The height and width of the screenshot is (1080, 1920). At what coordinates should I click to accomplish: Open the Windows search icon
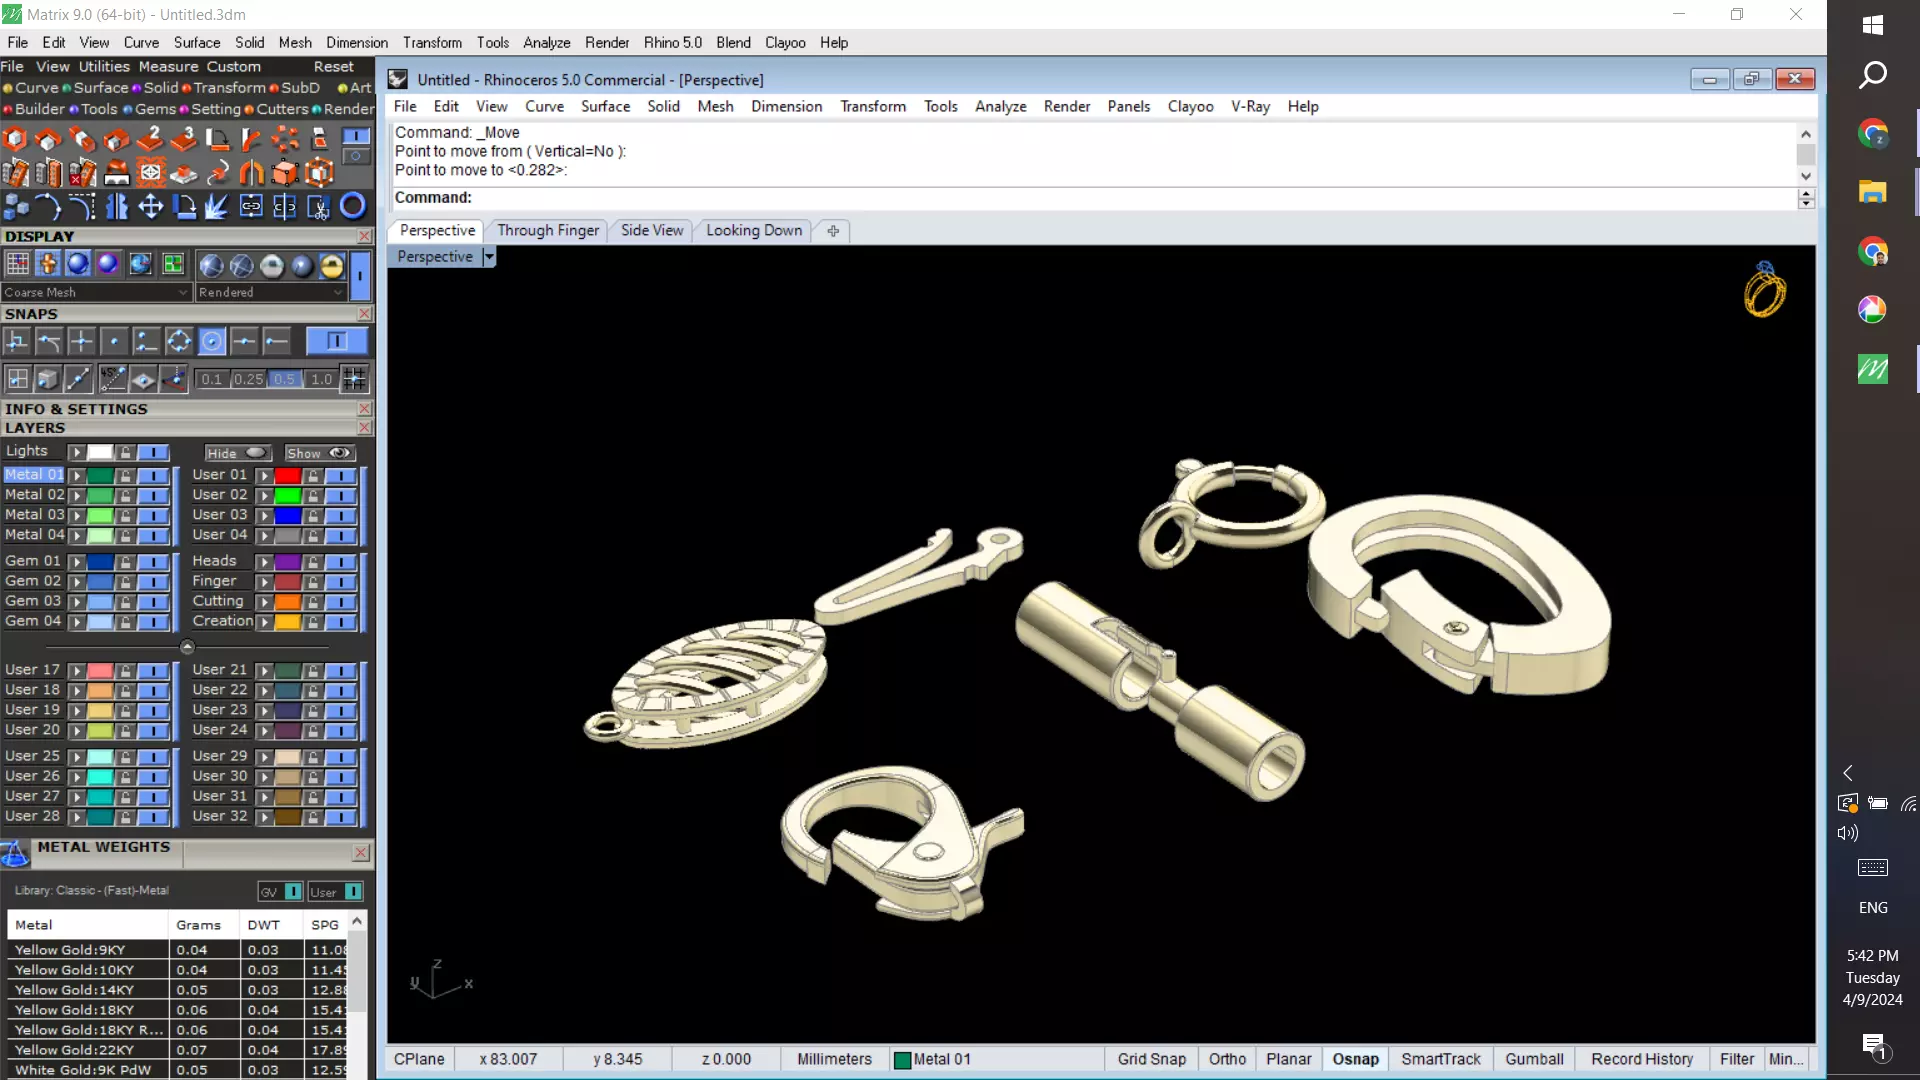coord(1873,75)
